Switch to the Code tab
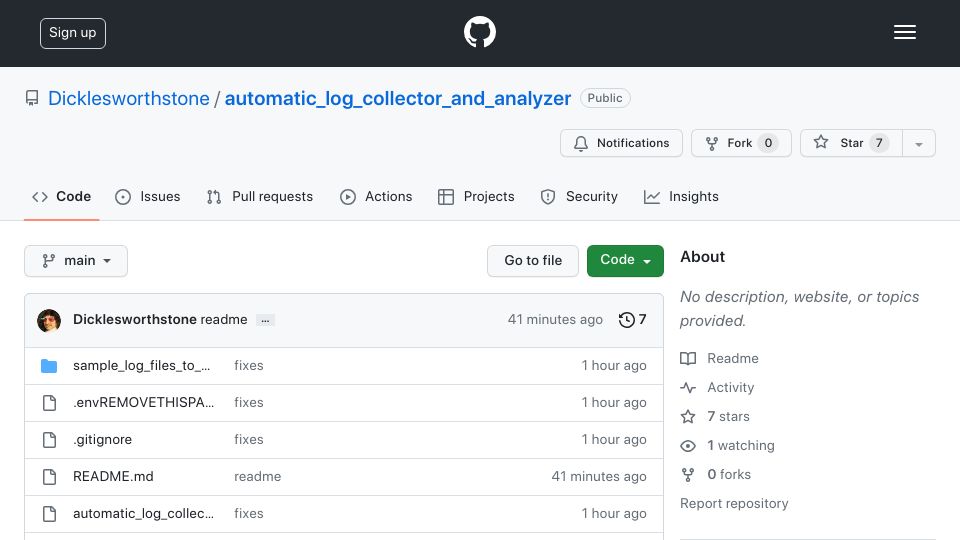Viewport: 960px width, 540px height. pos(61,197)
